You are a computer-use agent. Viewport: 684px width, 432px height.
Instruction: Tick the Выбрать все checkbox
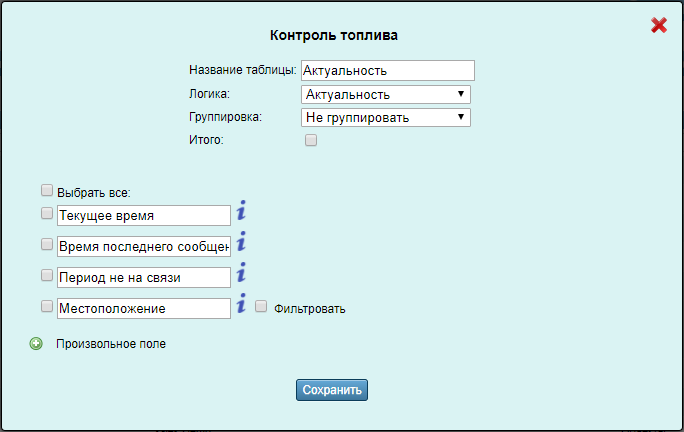point(47,190)
